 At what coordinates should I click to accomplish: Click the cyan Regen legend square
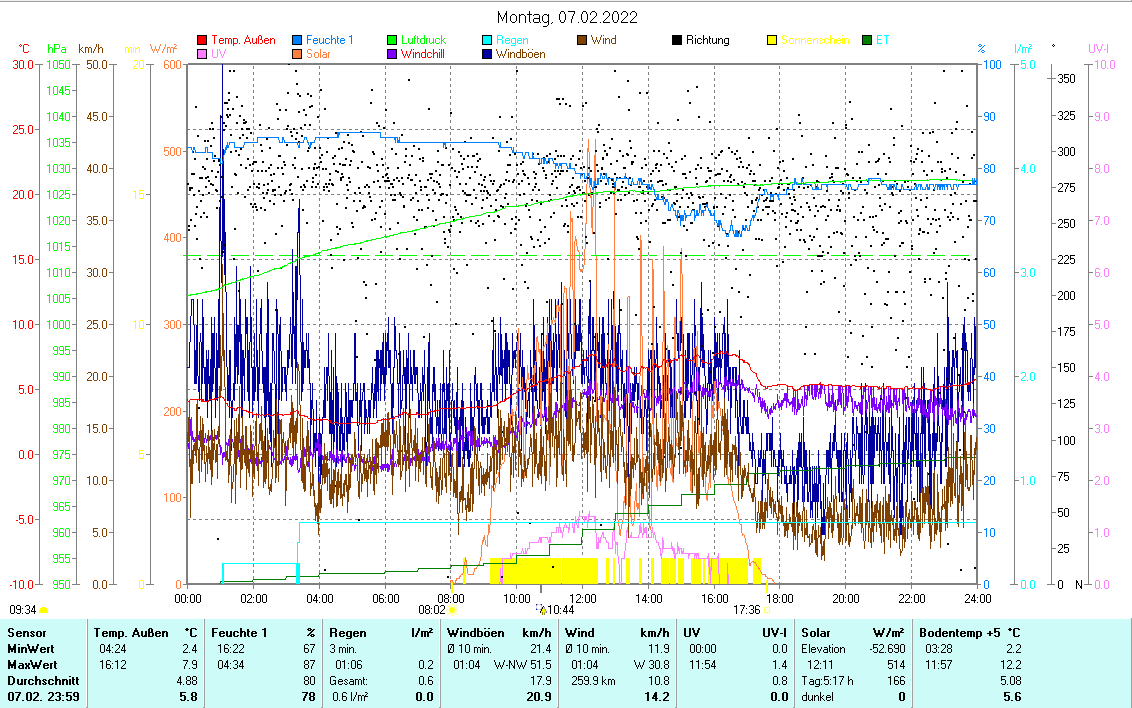487,41
